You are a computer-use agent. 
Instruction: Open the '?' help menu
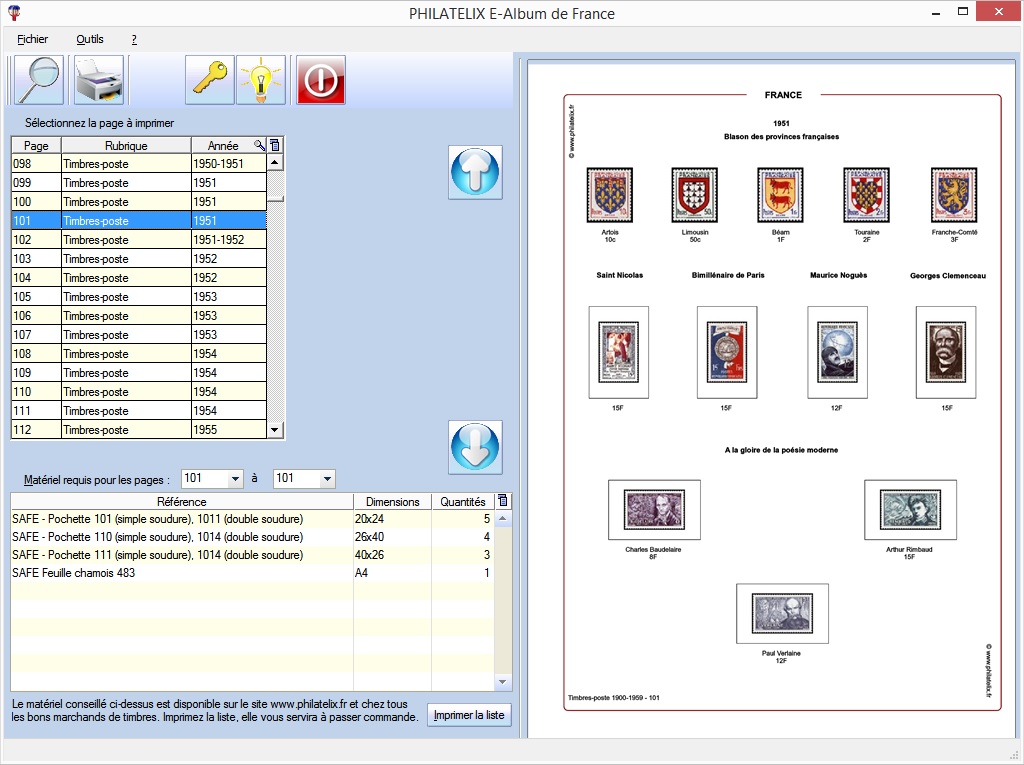[133, 39]
